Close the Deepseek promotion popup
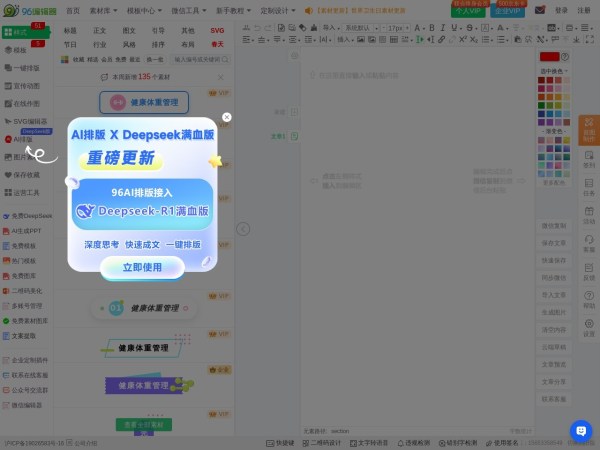 (227, 117)
